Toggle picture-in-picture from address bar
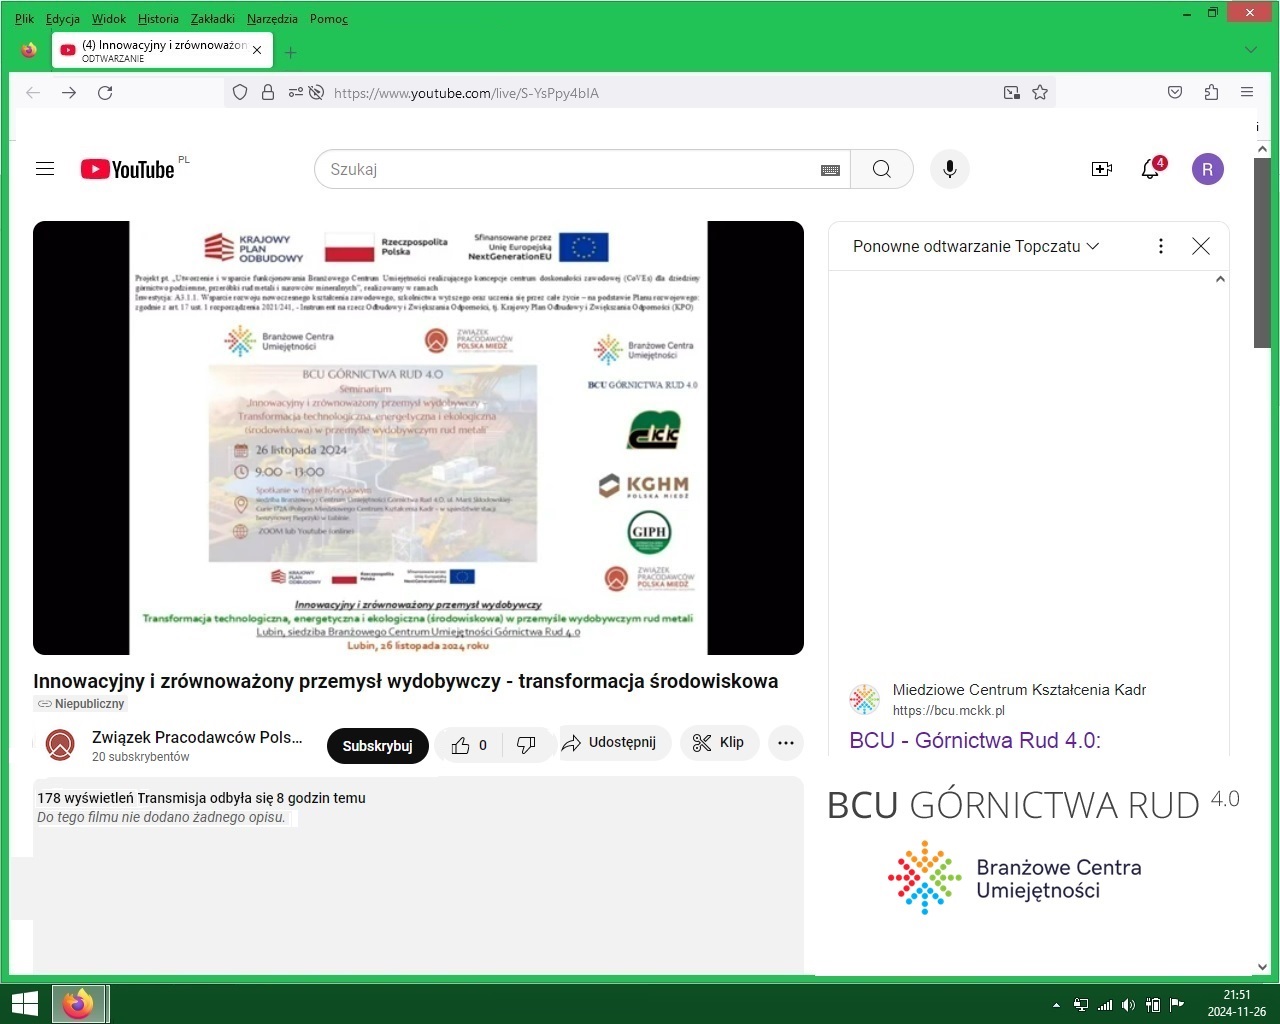 pos(1012,92)
